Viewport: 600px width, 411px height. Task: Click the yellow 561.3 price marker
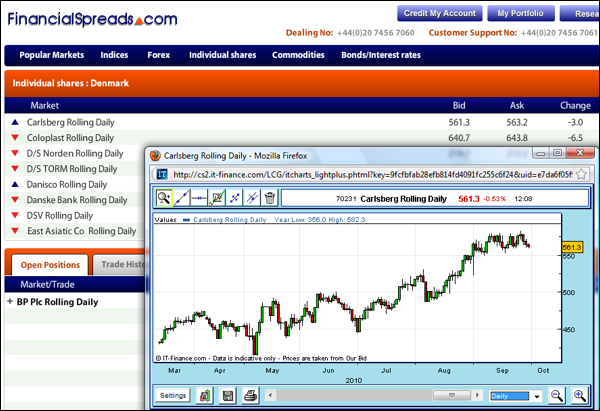click(572, 248)
